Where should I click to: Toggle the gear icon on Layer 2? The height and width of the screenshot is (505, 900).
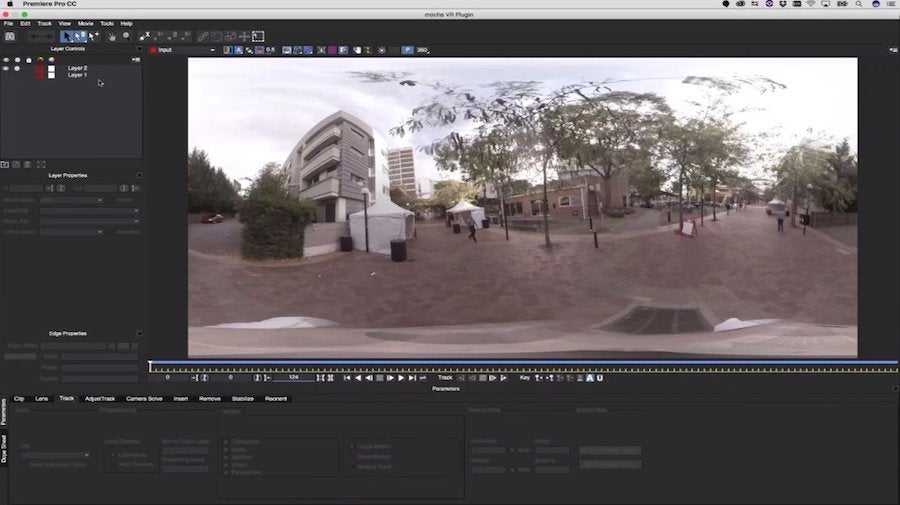pos(17,68)
